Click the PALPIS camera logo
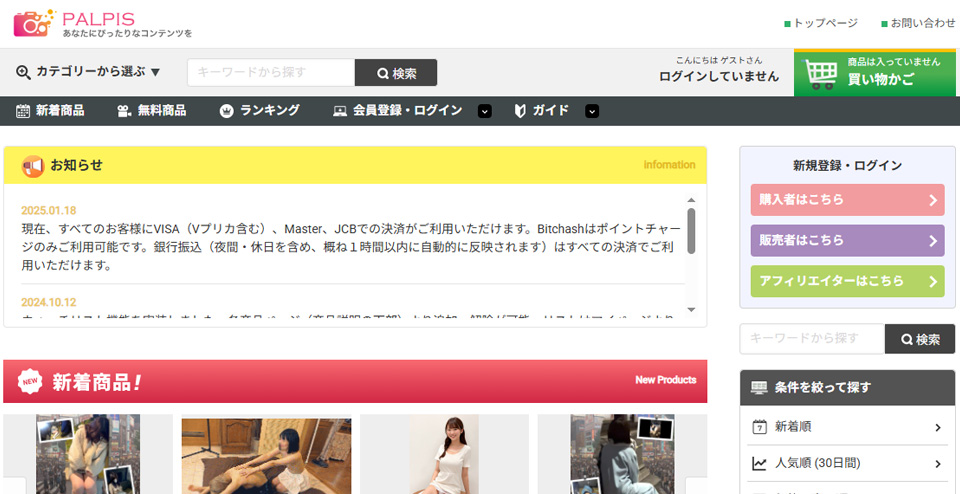Screen dimensions: 960x494 click(x=34, y=23)
